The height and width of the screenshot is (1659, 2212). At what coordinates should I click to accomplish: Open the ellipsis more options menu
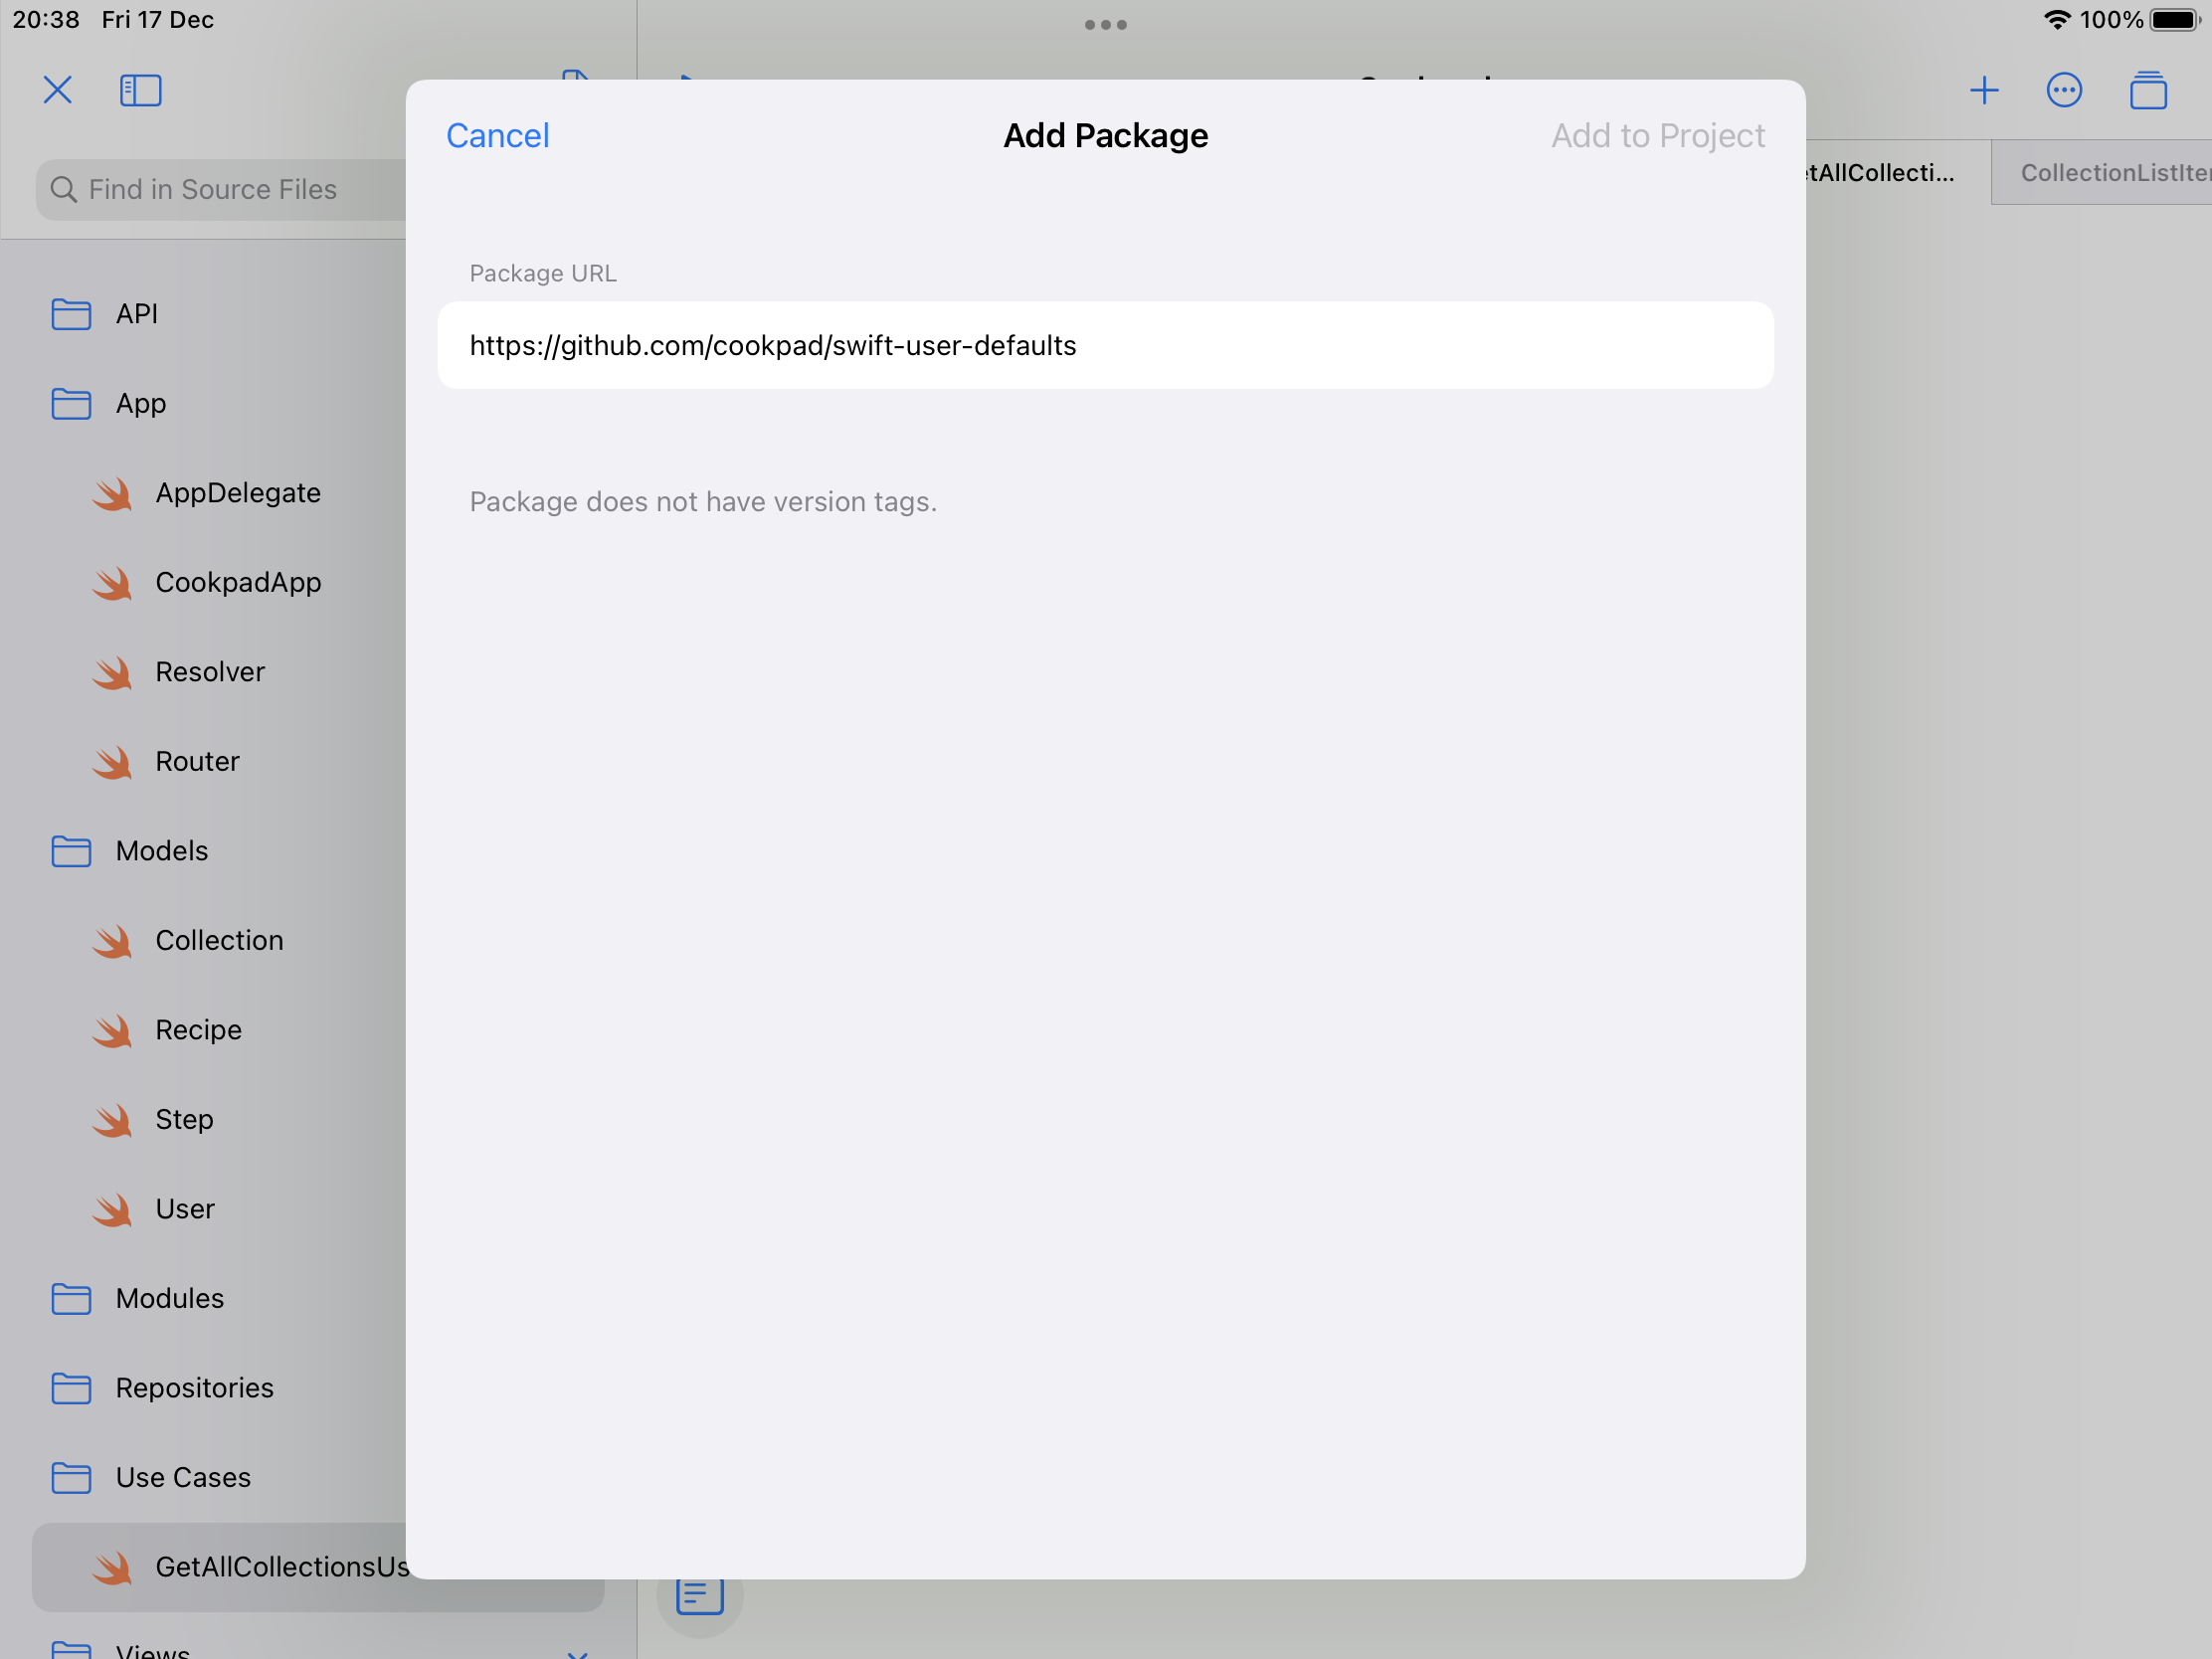[x=2064, y=91]
